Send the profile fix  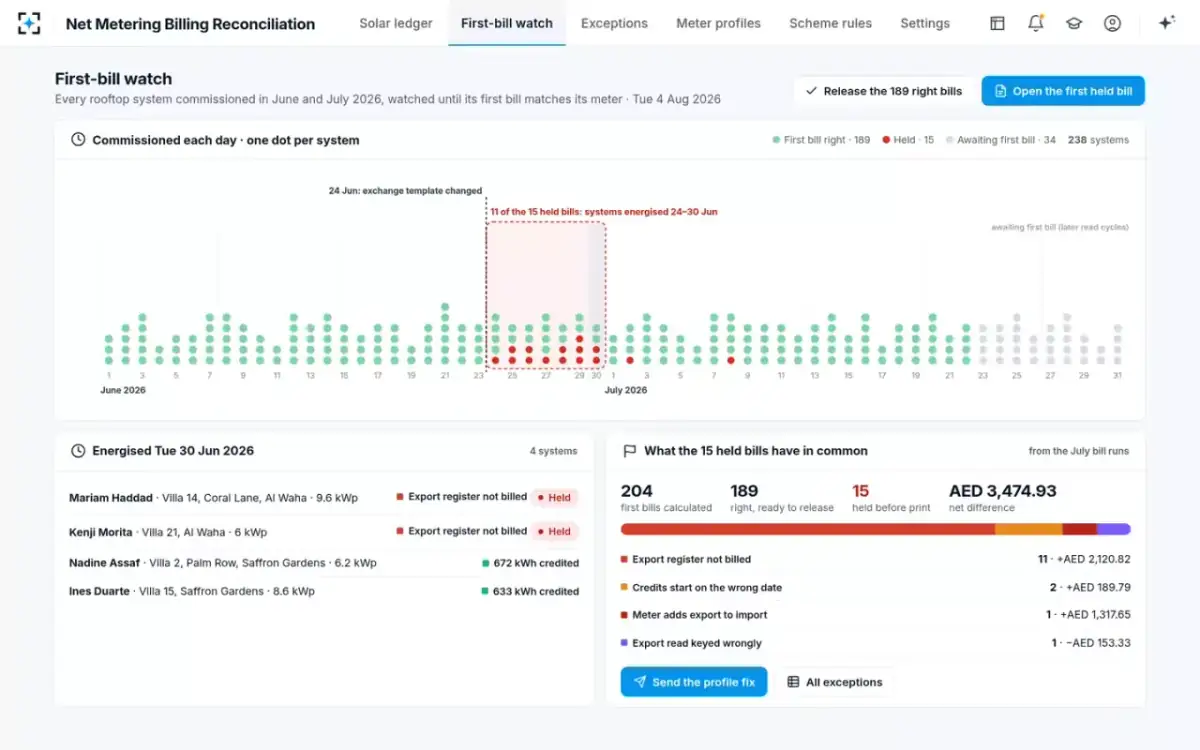tap(694, 682)
